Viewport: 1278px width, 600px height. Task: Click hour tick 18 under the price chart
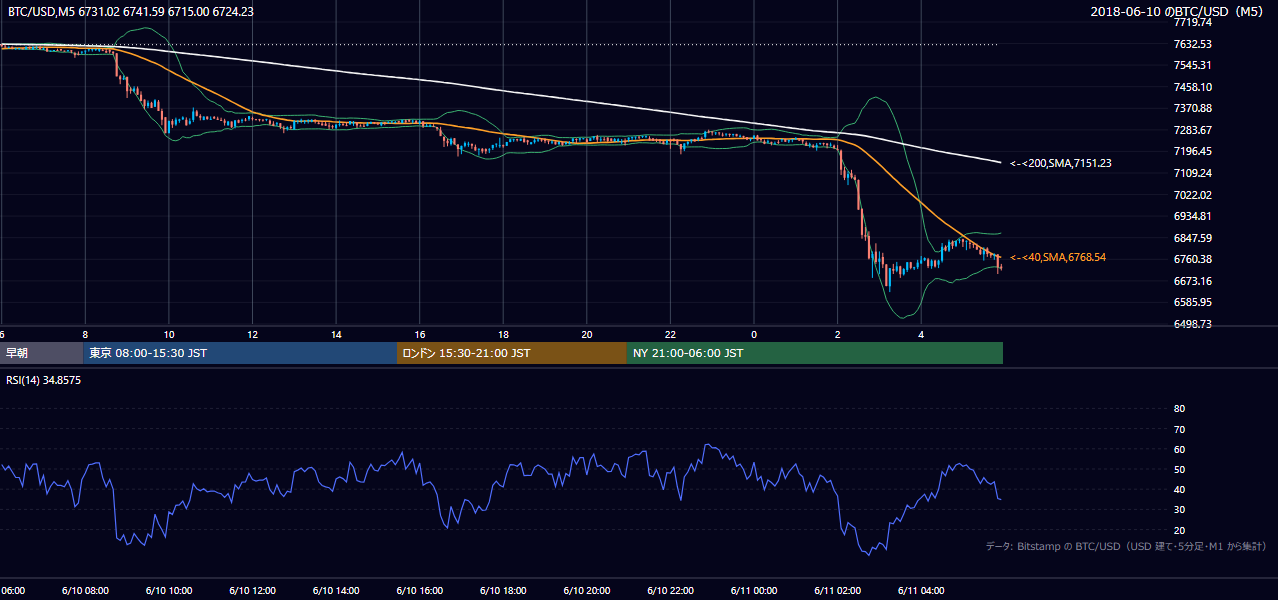504,334
